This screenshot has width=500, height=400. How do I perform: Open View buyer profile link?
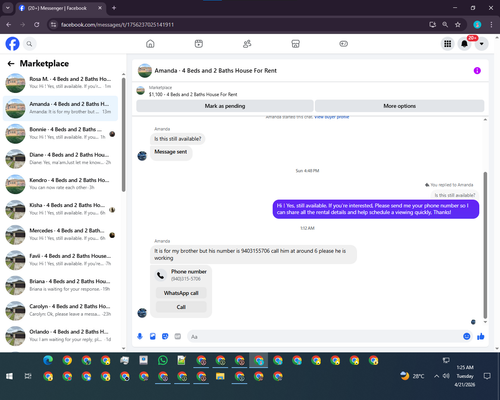pyautogui.click(x=332, y=117)
